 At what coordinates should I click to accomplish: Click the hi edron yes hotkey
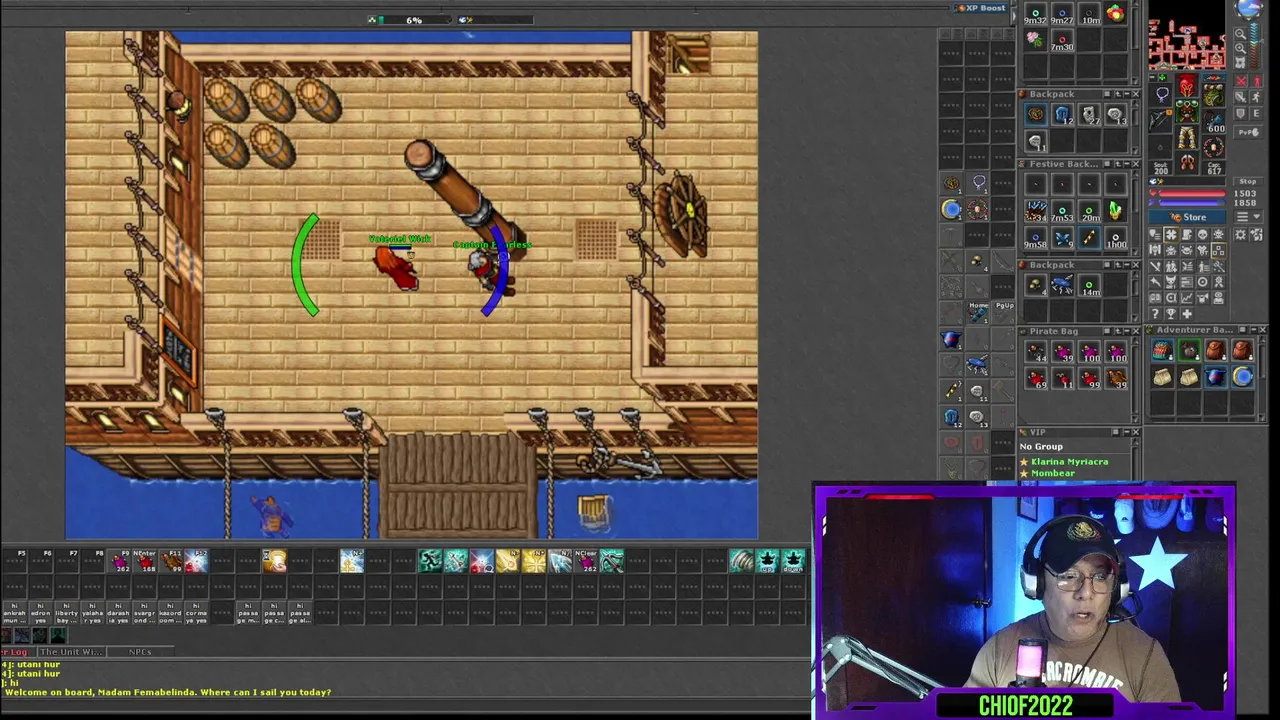[x=41, y=613]
